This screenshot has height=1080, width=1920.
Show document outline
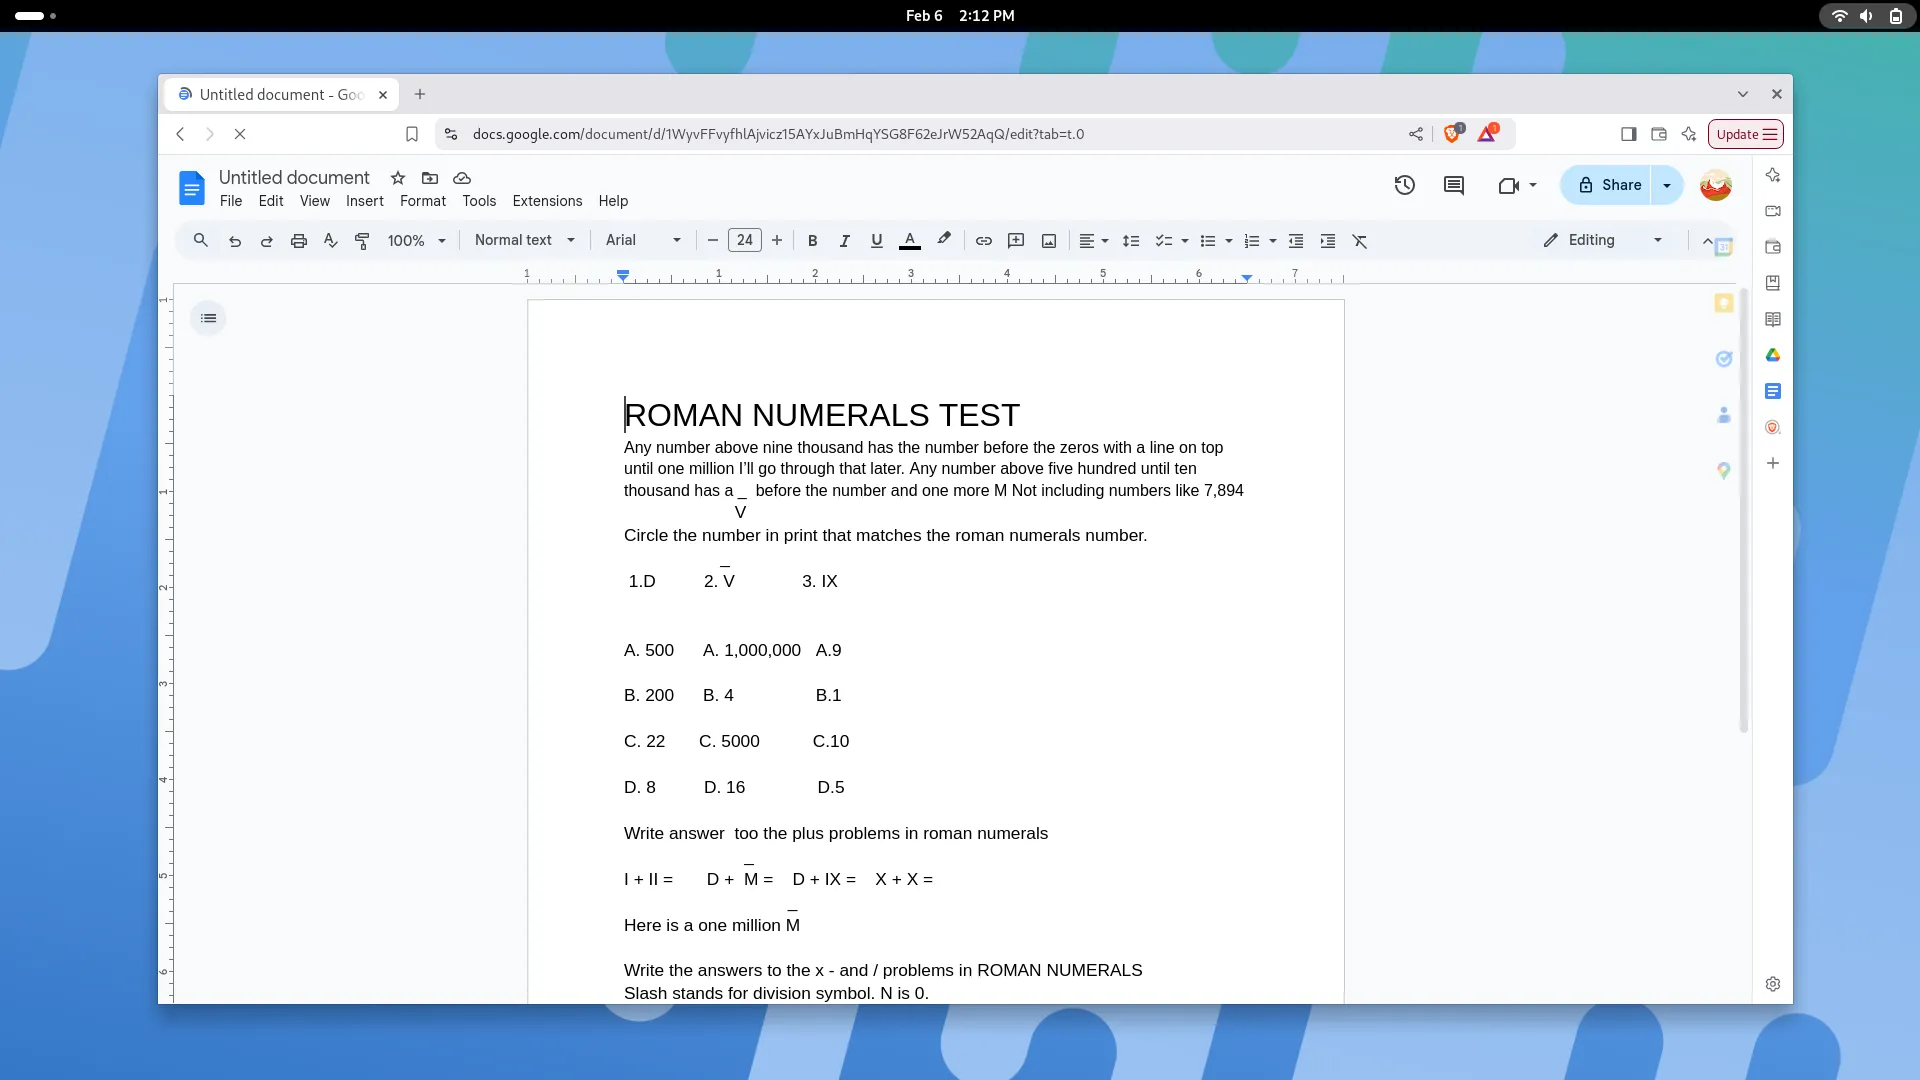(x=208, y=318)
